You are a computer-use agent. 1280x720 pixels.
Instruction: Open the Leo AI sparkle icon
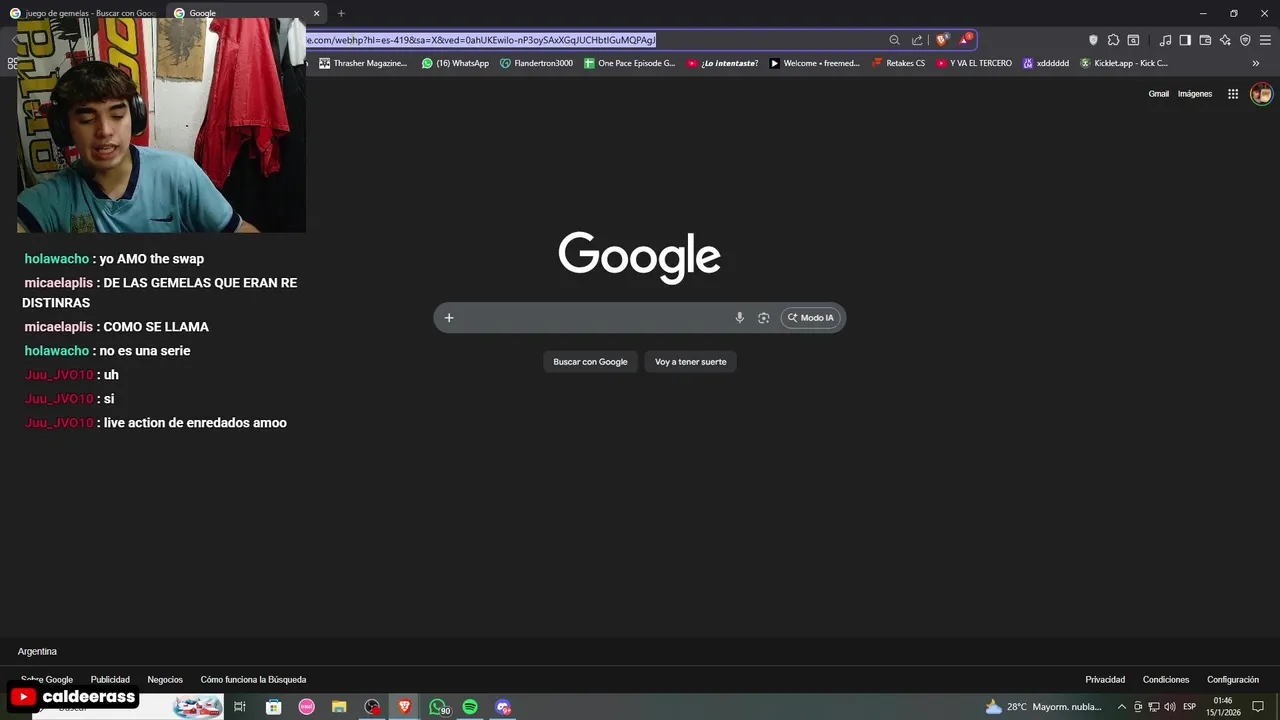(x=1225, y=40)
